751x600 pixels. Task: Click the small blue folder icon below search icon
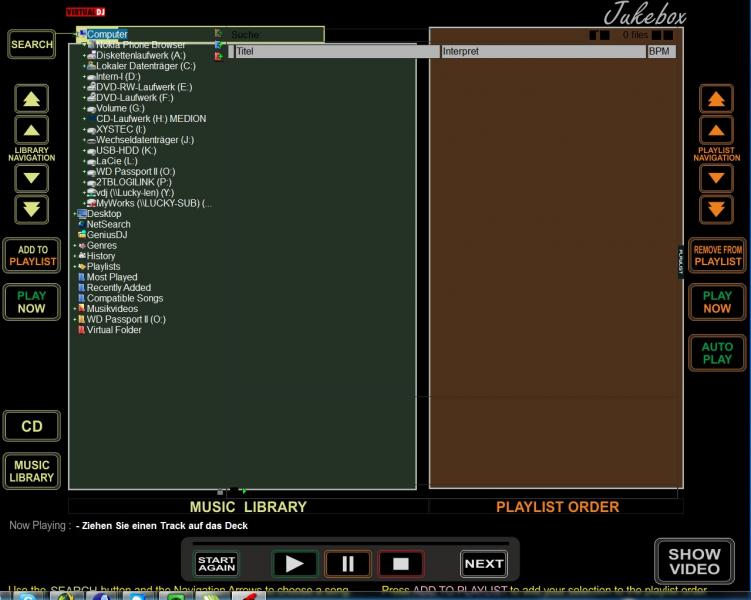(219, 45)
